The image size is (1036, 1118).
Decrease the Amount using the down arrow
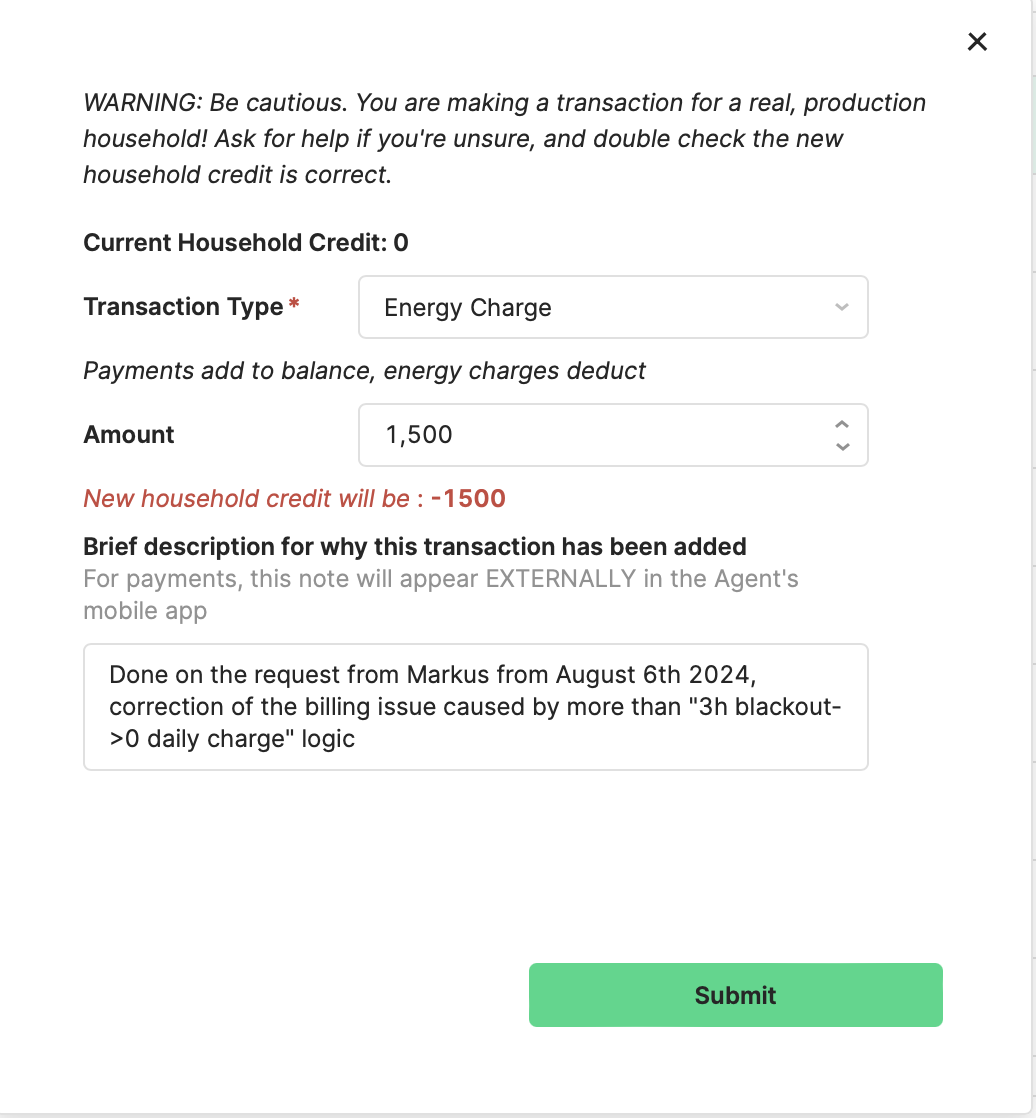click(842, 447)
